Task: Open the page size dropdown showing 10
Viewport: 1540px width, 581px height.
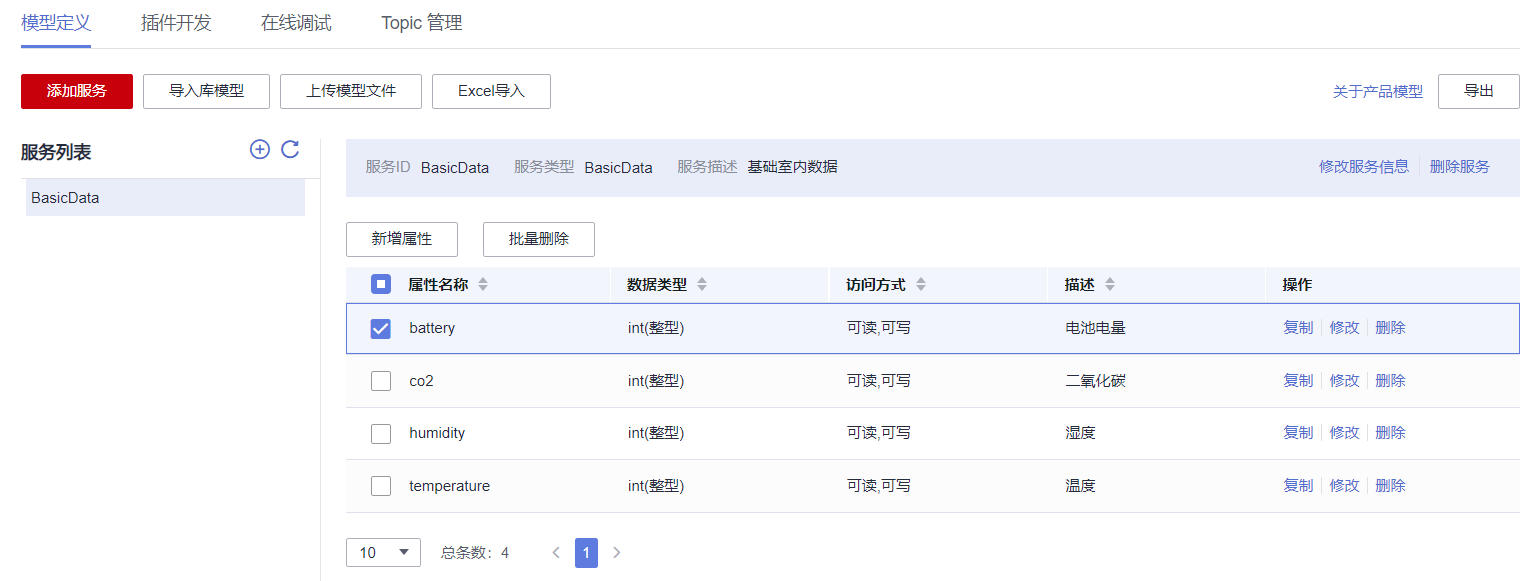Action: [383, 552]
